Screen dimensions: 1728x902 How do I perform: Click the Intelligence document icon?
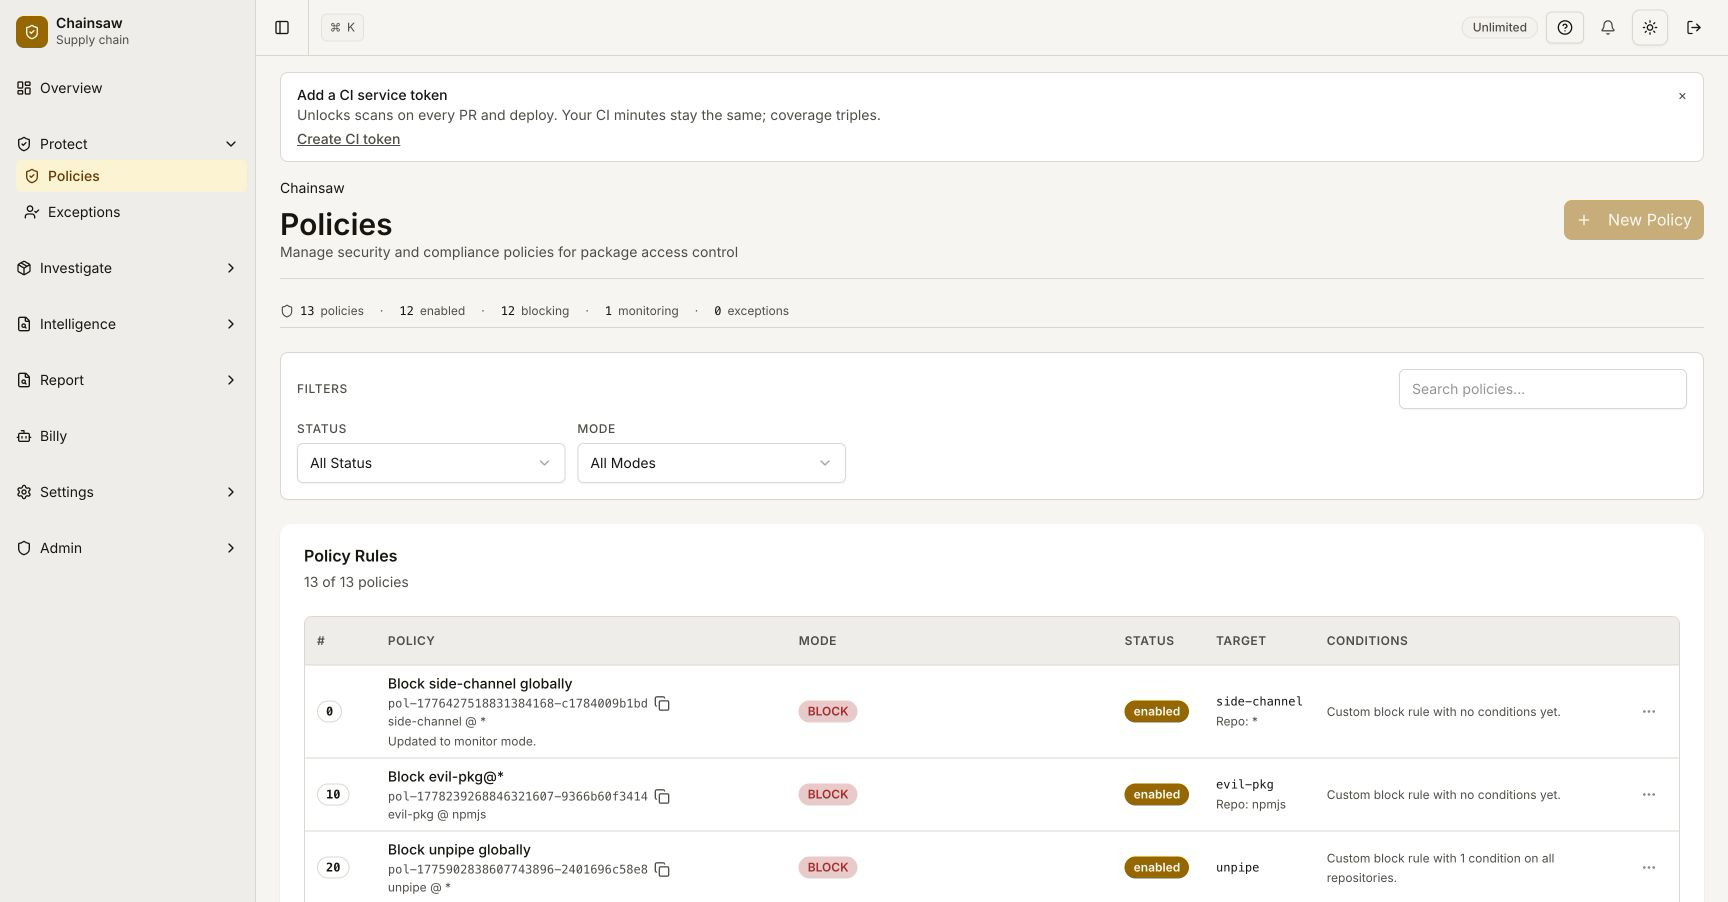[24, 324]
